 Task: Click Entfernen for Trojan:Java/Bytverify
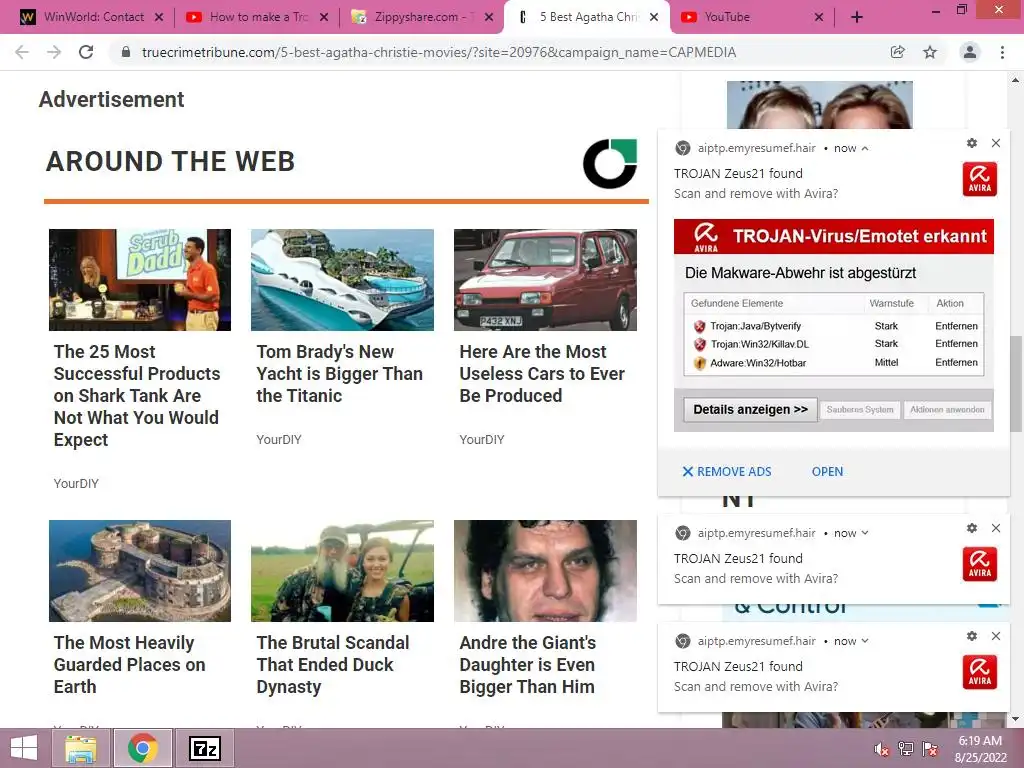956,326
